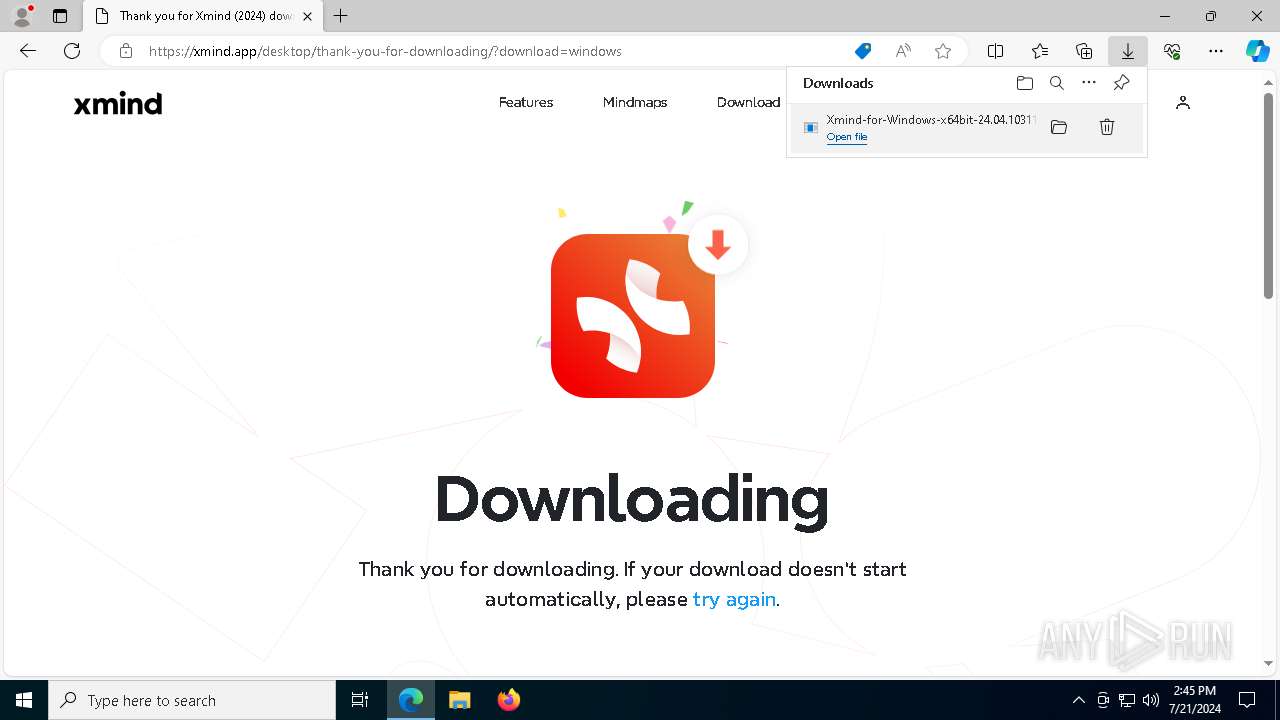Screen dimensions: 1280x720
Task: Open Browser essentials icon
Action: (x=1172, y=51)
